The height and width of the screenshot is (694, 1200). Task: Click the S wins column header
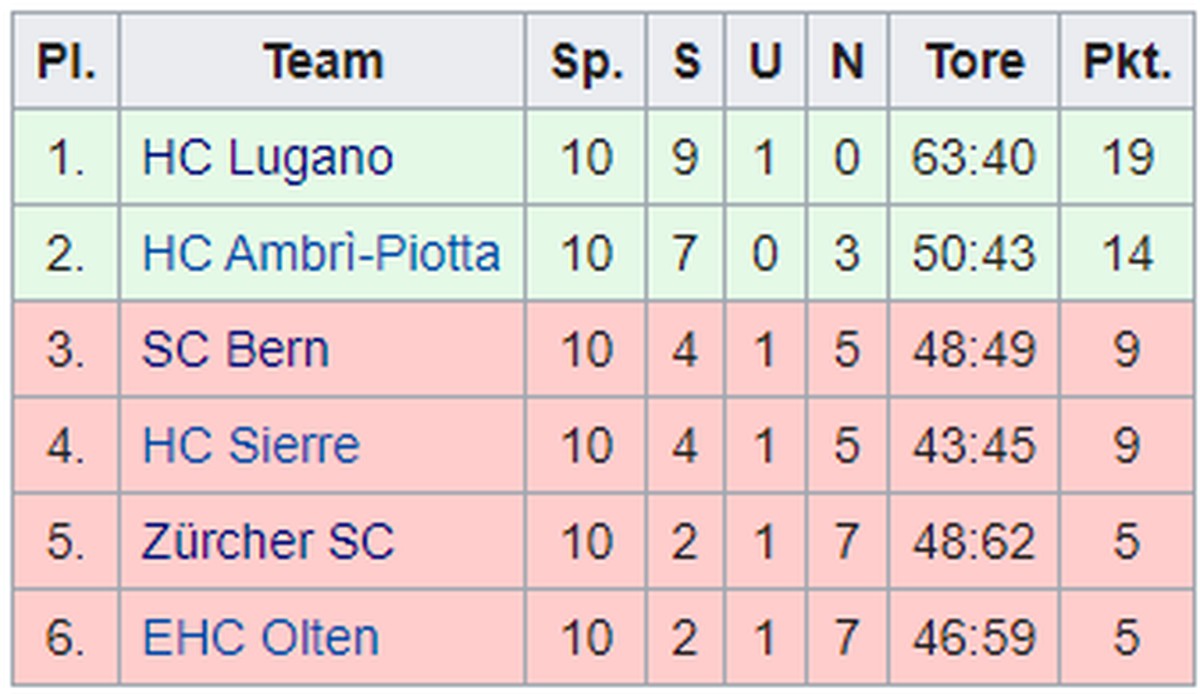[x=685, y=62]
